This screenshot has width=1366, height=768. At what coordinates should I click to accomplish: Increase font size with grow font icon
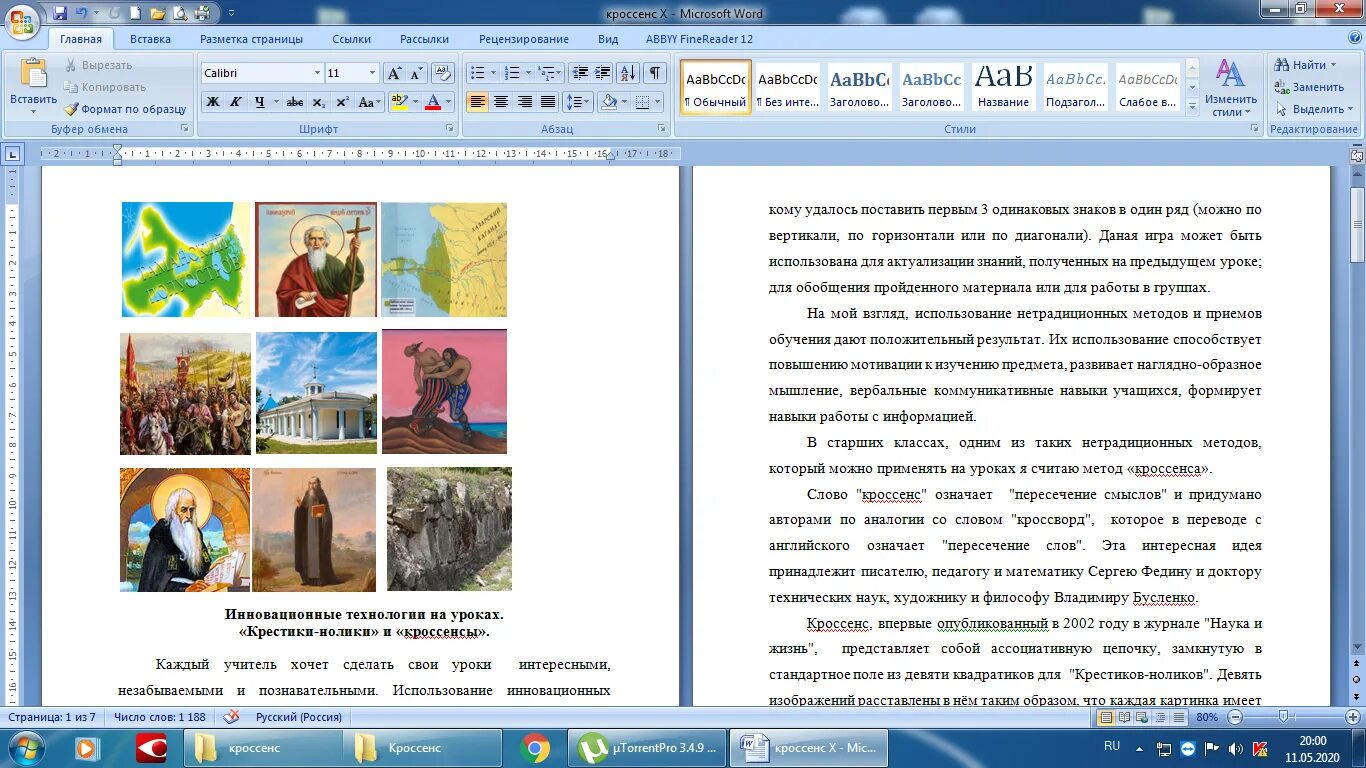click(394, 74)
